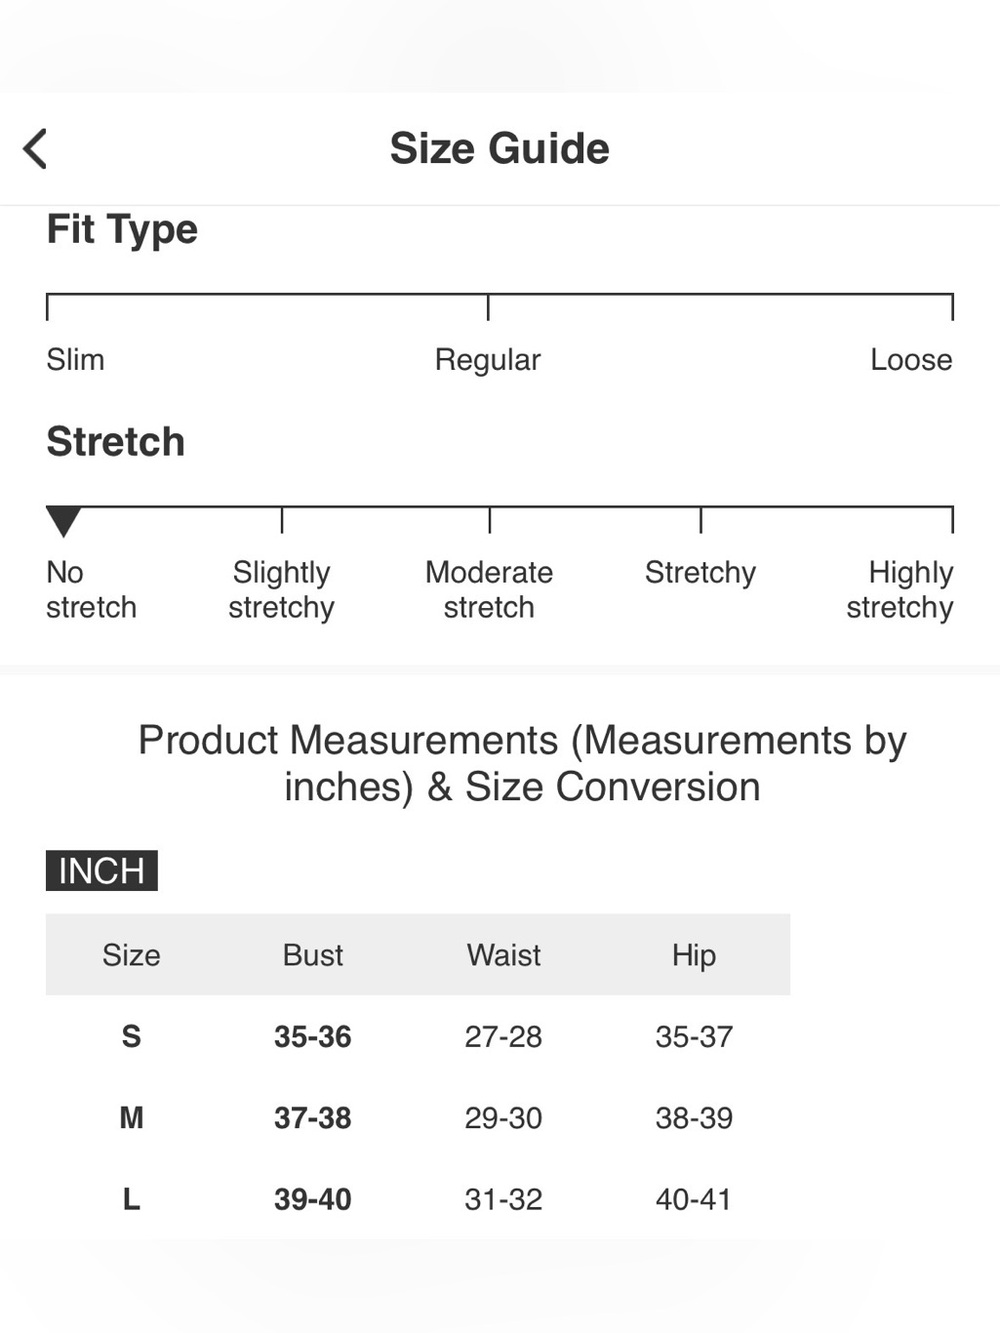1000x1333 pixels.
Task: Tap the back arrow icon
Action: (x=35, y=149)
